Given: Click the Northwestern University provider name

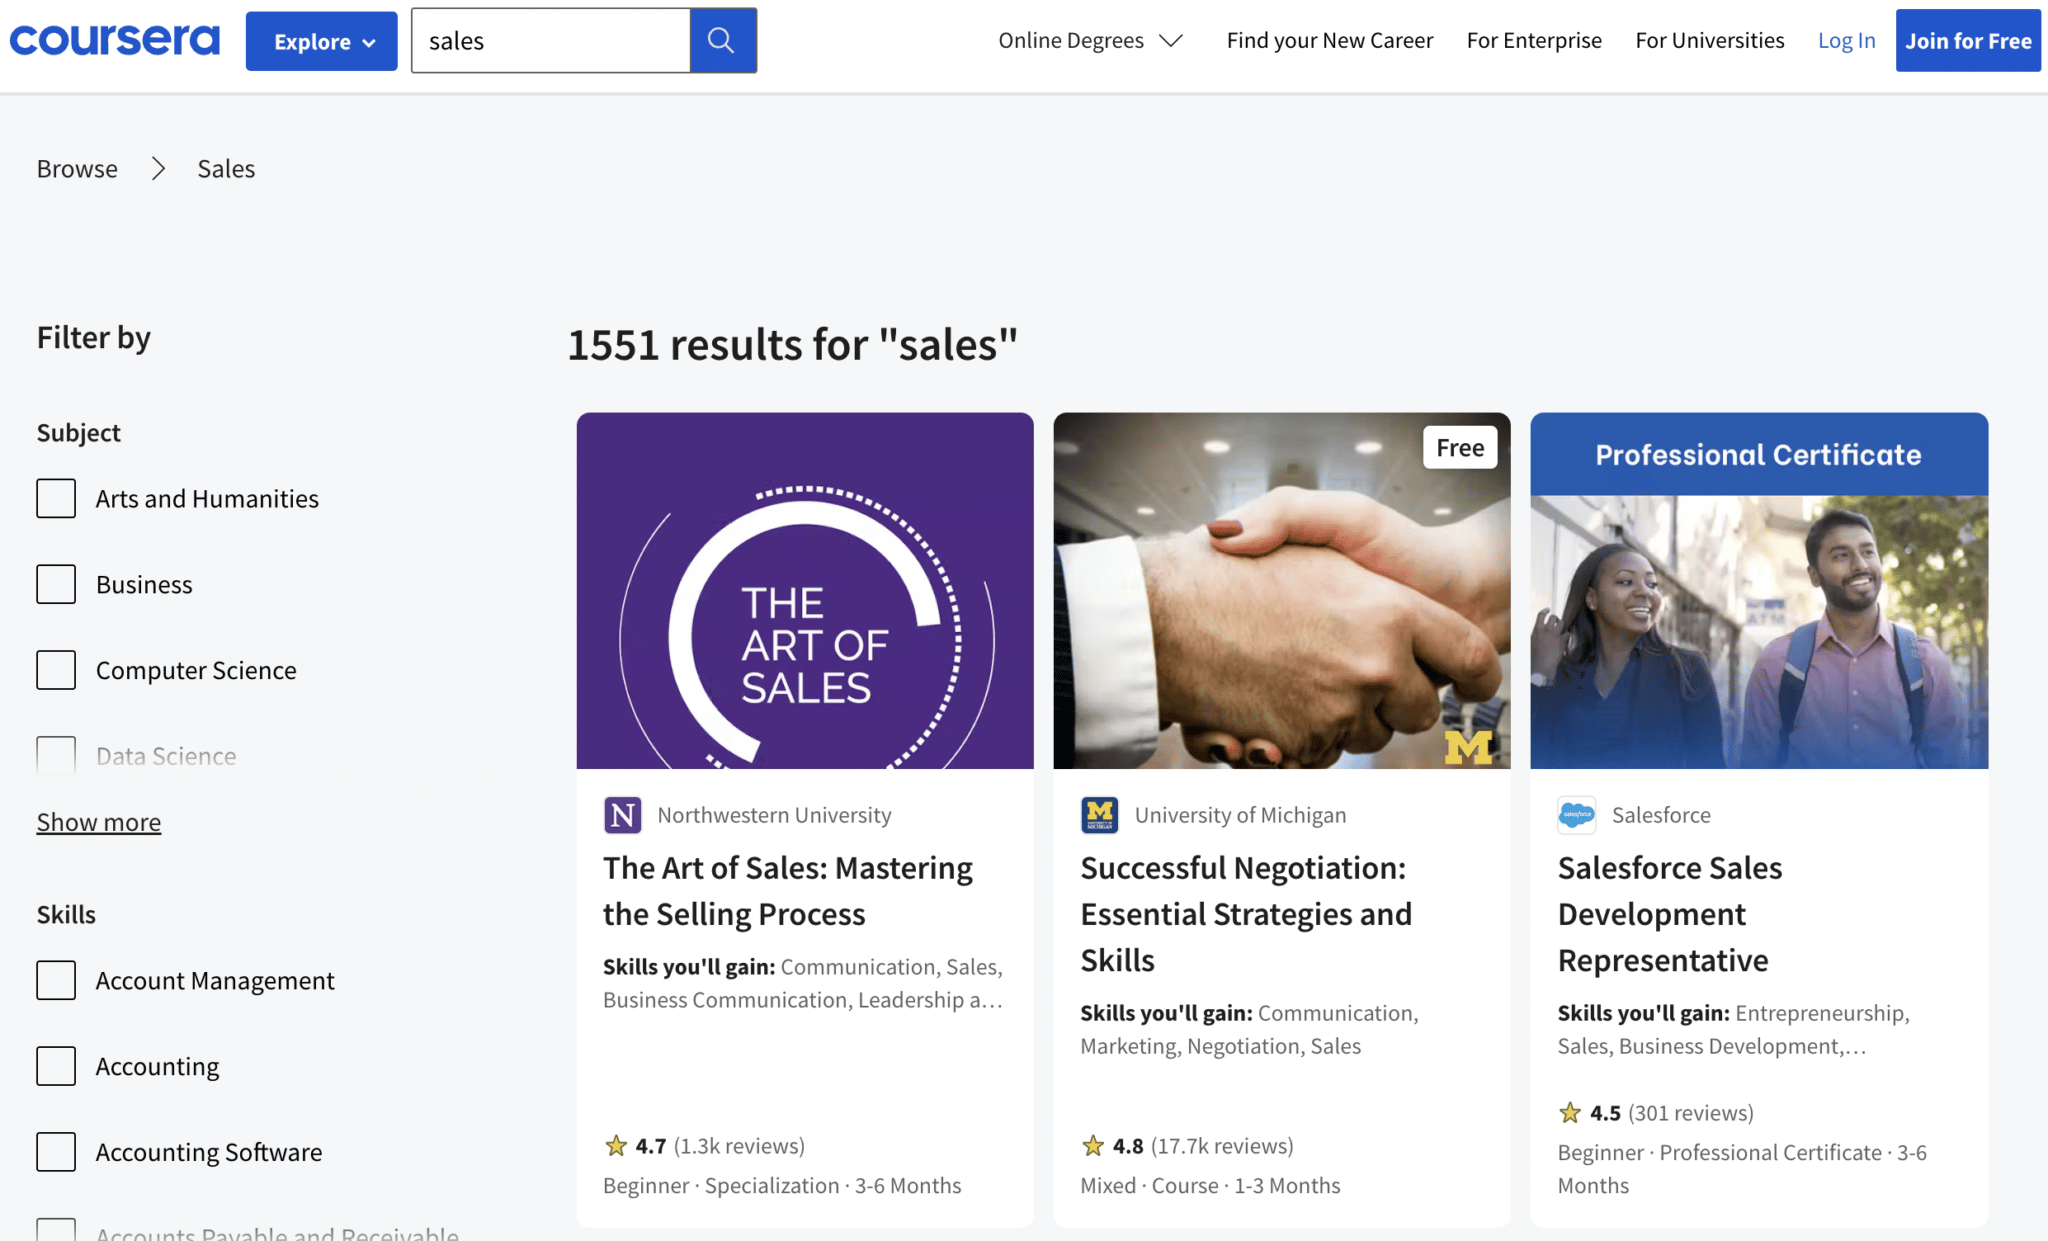Looking at the screenshot, I should click(774, 815).
